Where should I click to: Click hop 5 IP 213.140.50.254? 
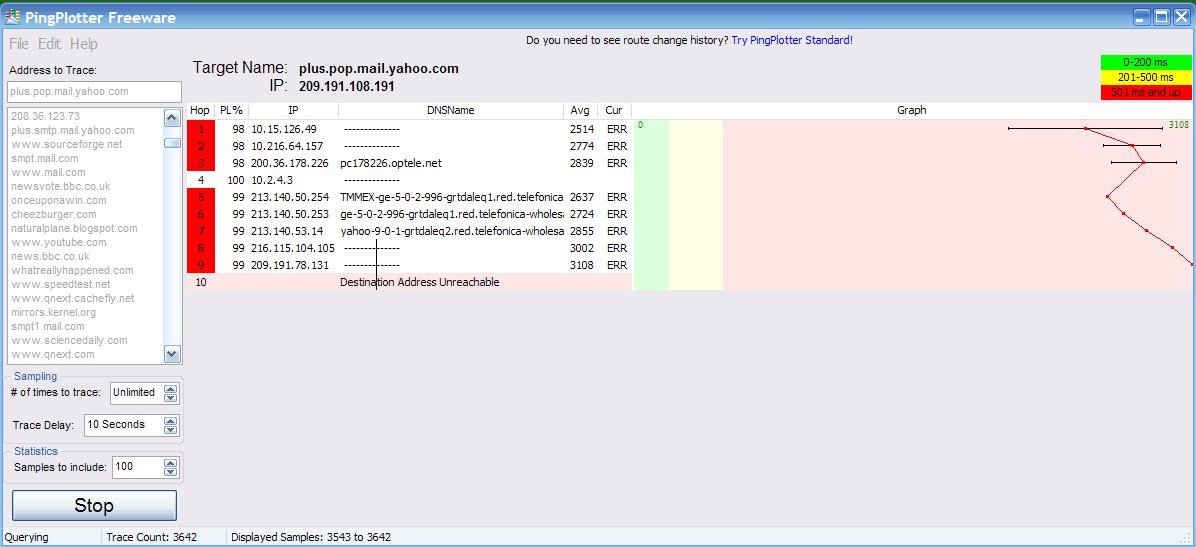pos(290,197)
